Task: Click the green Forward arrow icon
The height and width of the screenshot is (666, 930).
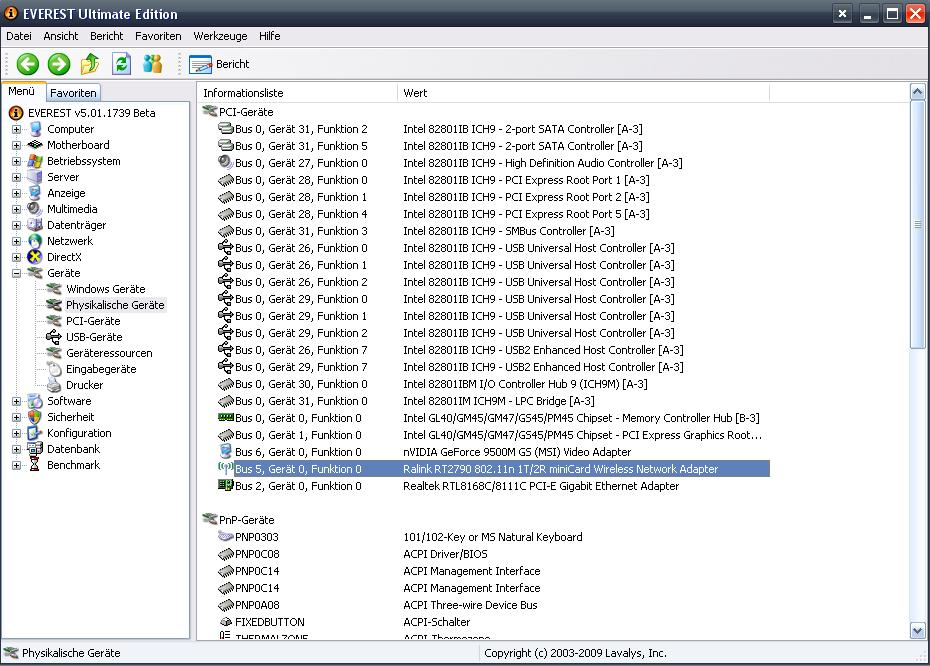Action: point(59,64)
